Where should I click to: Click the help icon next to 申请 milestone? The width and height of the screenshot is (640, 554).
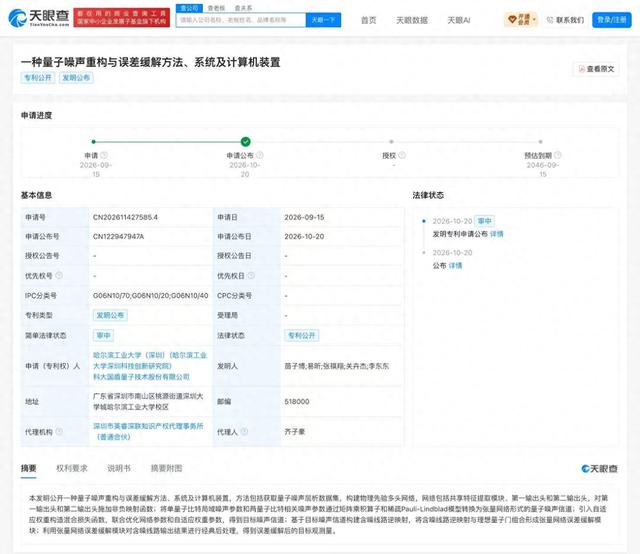click(104, 155)
